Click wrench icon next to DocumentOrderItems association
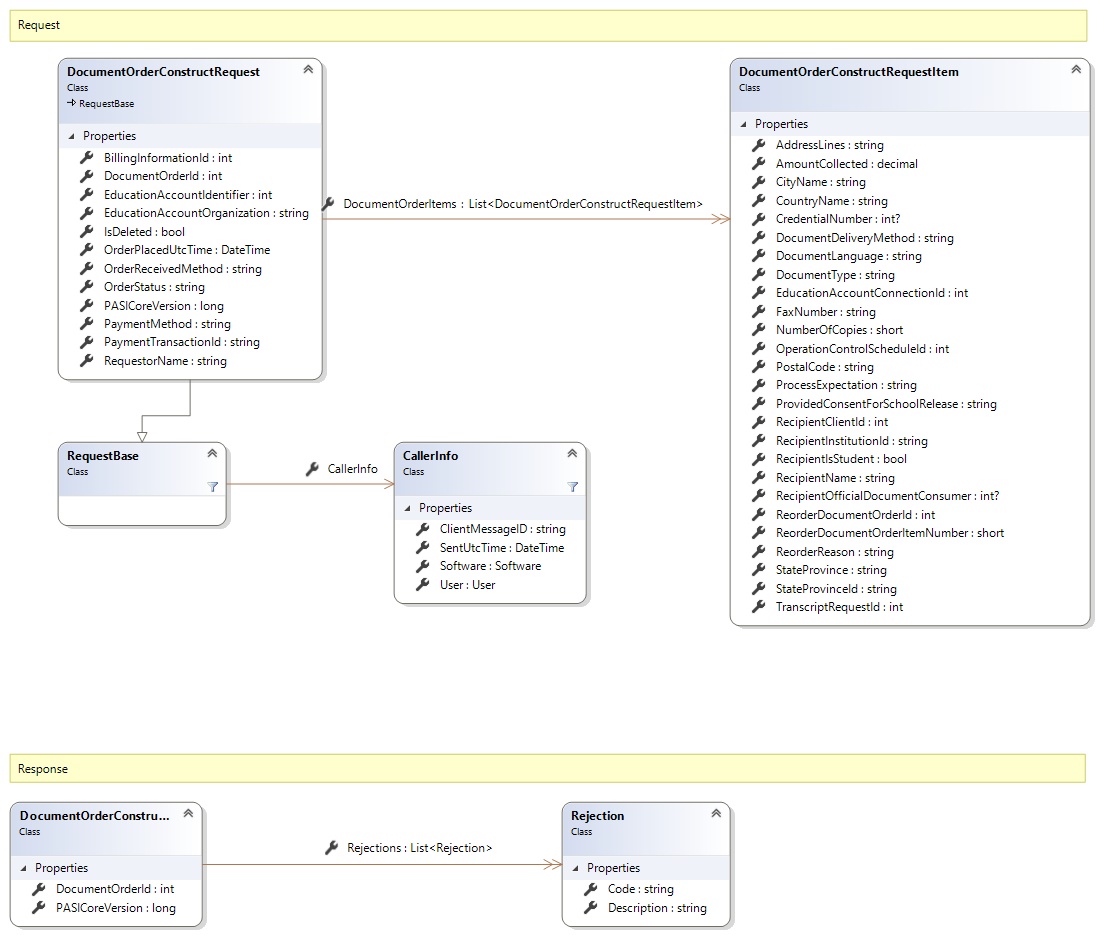The width and height of the screenshot is (1099, 935). (x=328, y=204)
